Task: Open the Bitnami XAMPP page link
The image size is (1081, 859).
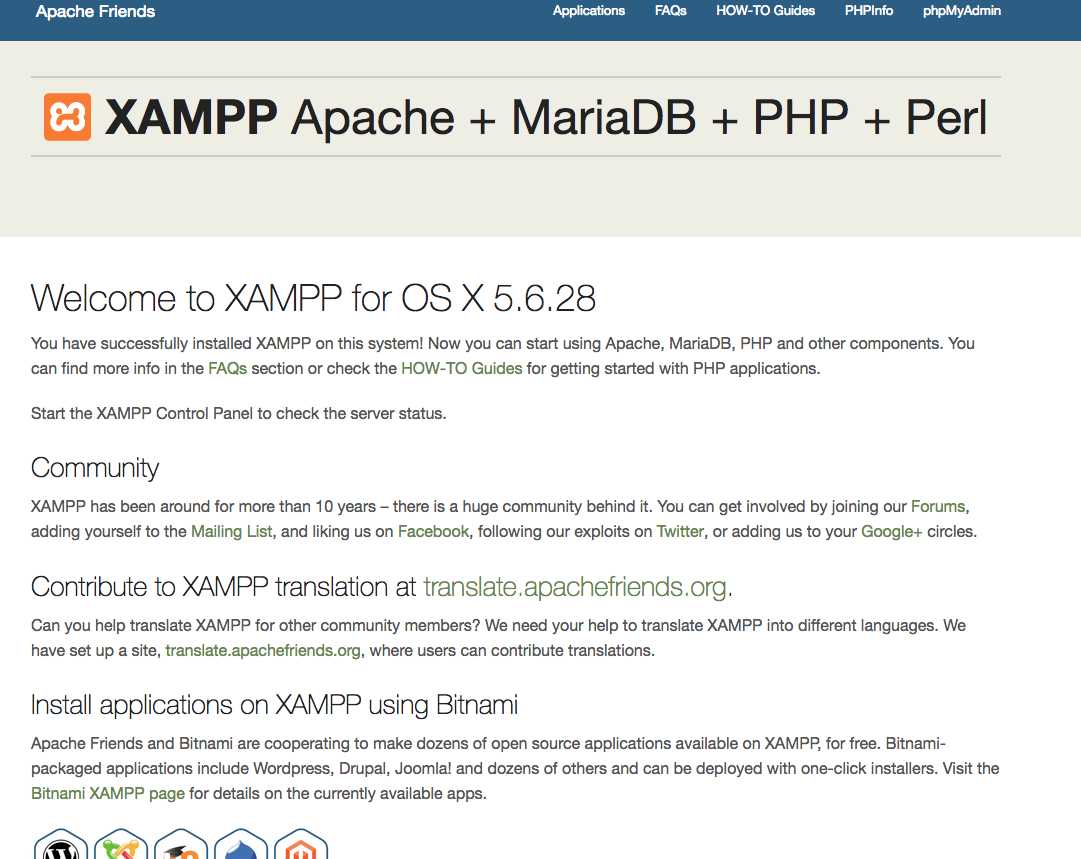Action: click(108, 794)
